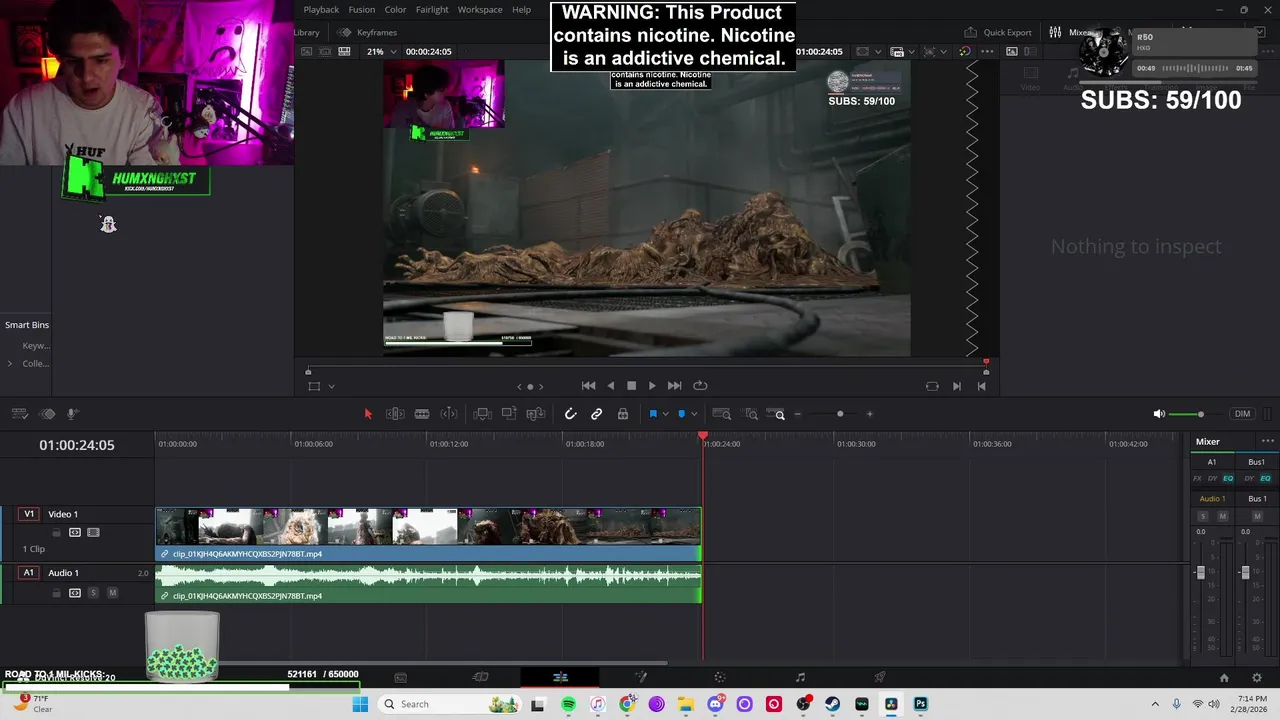Viewport: 1280px width, 720px height.
Task: Play the timeline in reverse
Action: (610, 386)
